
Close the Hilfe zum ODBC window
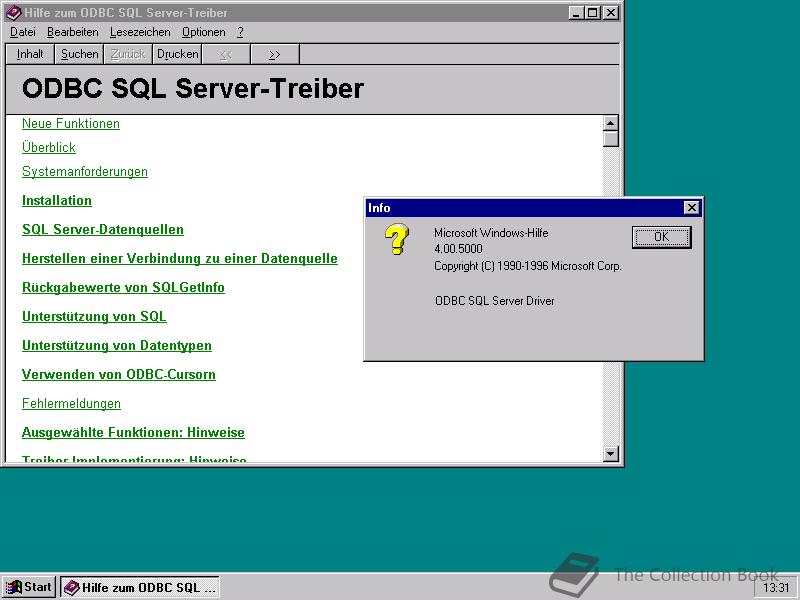click(x=611, y=13)
